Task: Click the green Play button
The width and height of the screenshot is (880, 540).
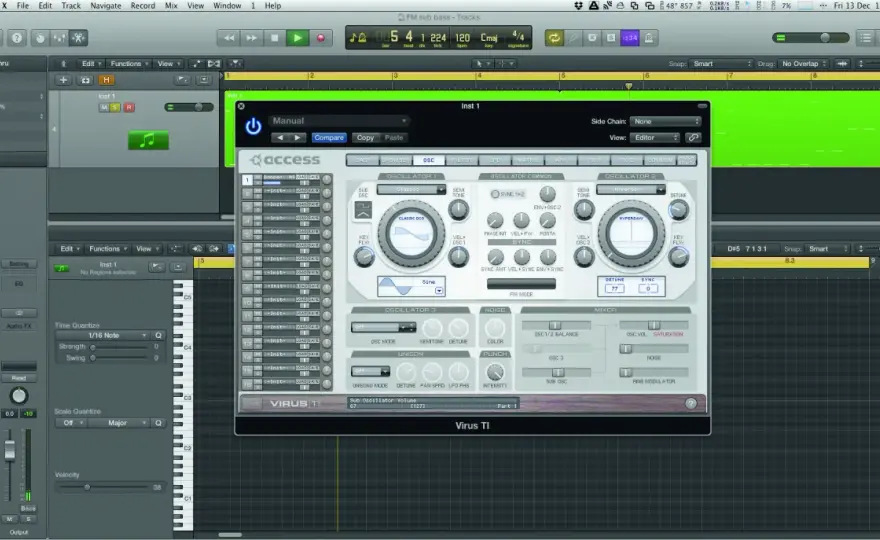Action: tap(297, 38)
